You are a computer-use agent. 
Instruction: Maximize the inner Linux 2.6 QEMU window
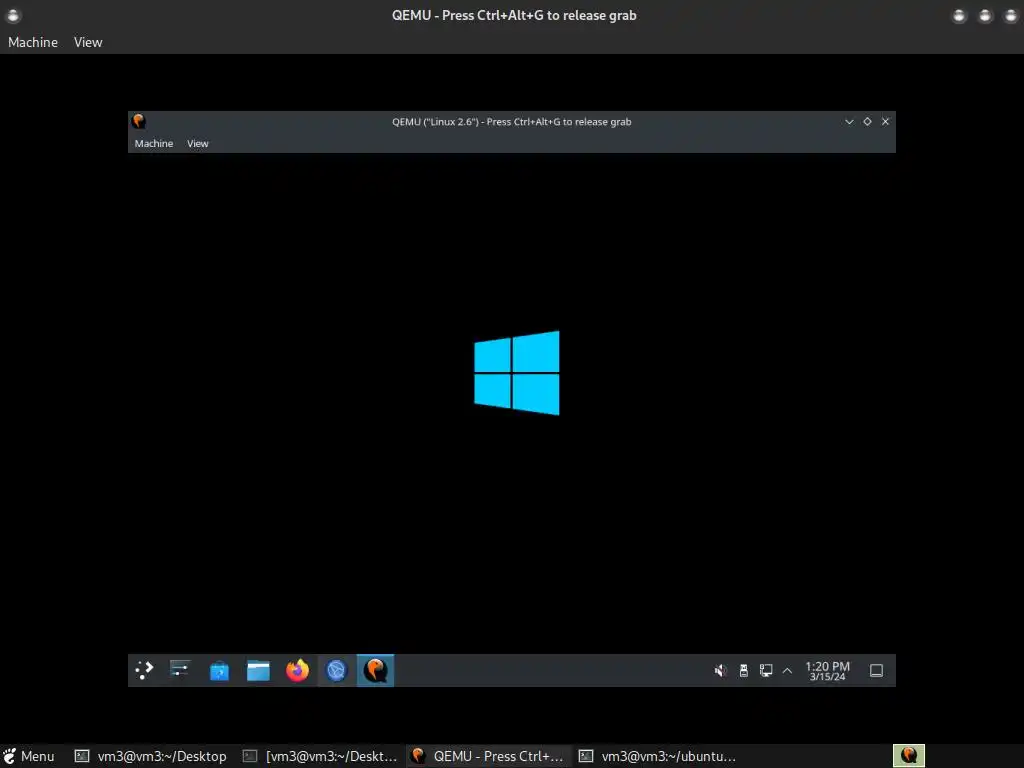(x=867, y=121)
